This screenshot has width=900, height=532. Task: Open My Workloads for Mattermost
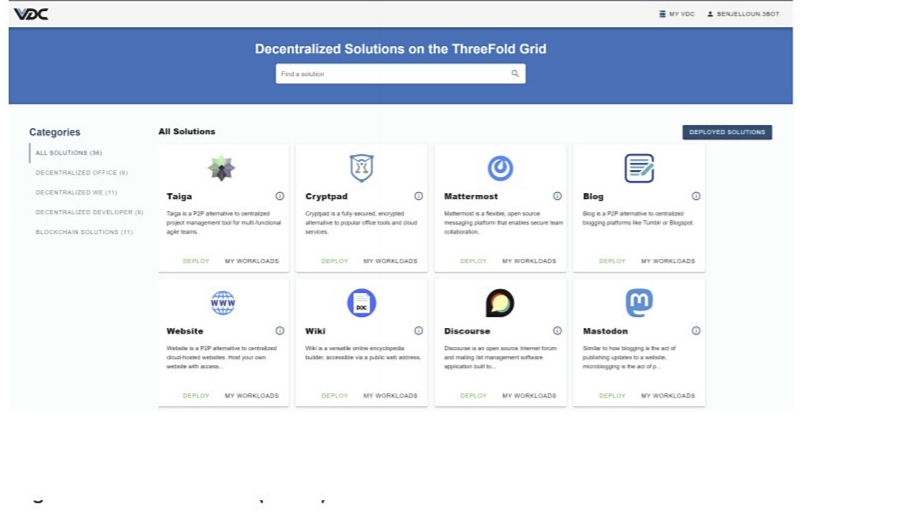click(529, 261)
